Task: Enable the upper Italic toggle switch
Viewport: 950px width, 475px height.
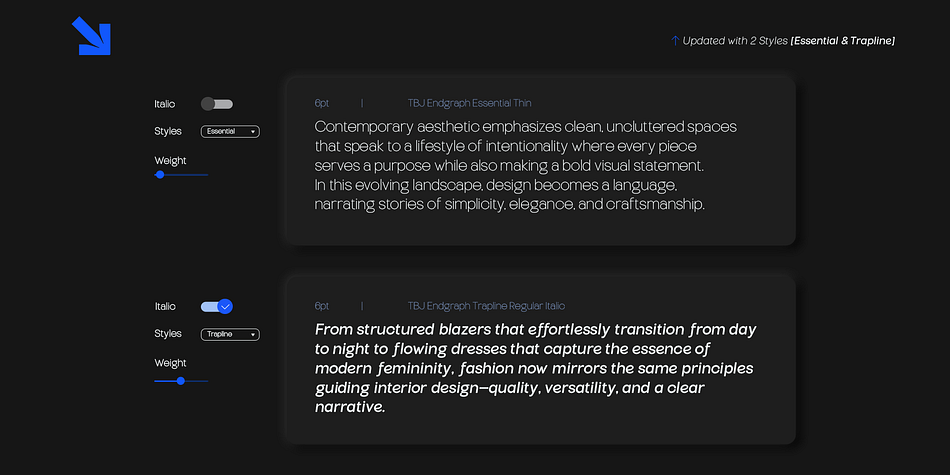Action: (x=217, y=104)
